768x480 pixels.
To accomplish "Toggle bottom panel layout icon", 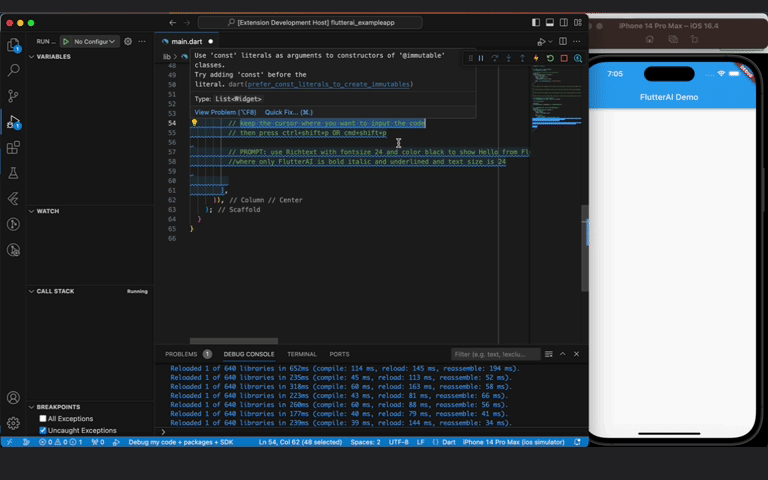I will click(550, 23).
